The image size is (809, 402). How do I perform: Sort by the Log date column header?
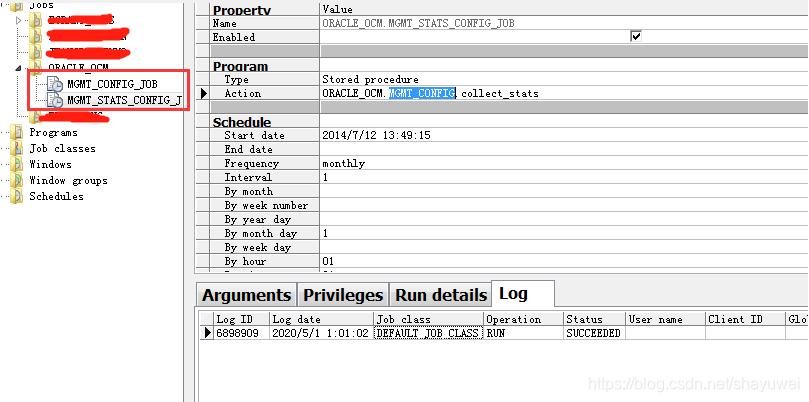coord(321,319)
